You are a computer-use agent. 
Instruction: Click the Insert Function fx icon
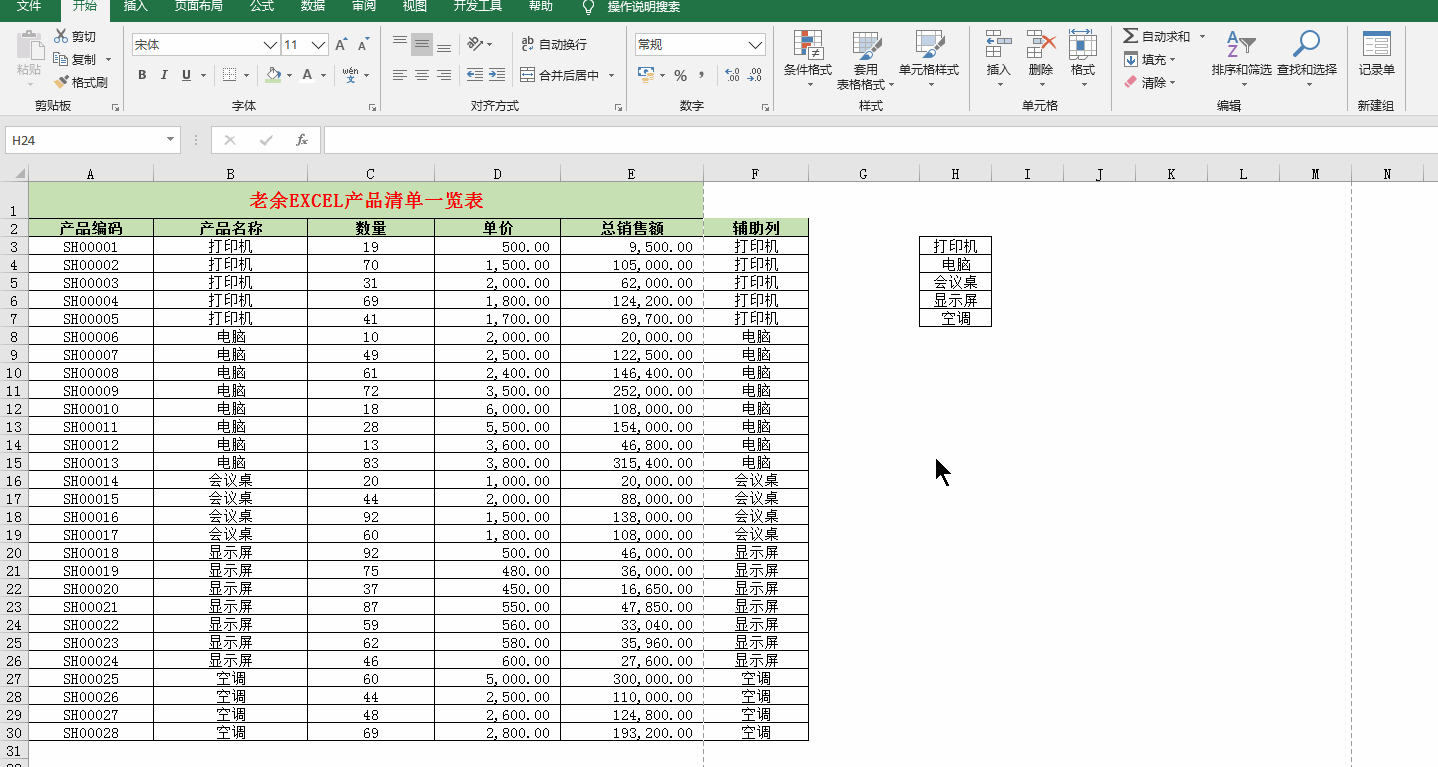(301, 140)
